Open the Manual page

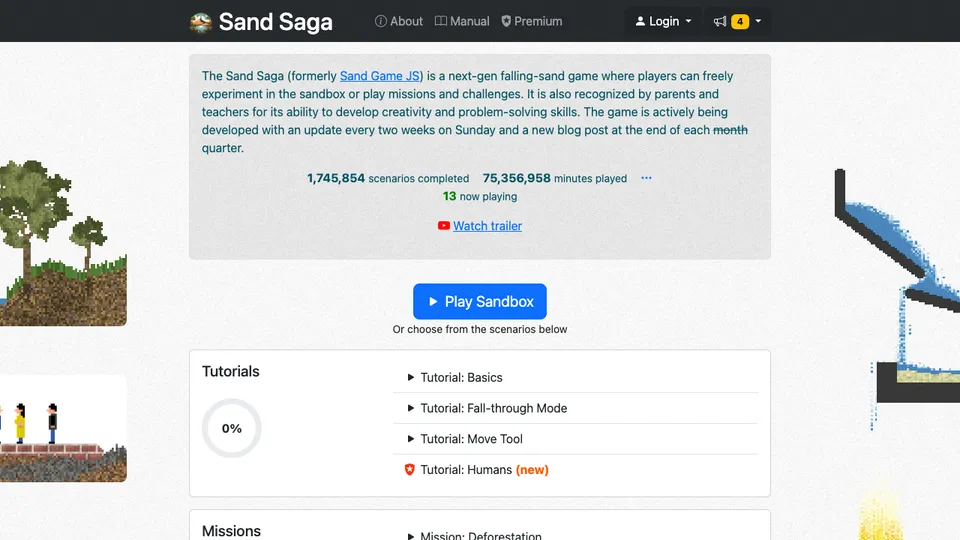click(462, 21)
